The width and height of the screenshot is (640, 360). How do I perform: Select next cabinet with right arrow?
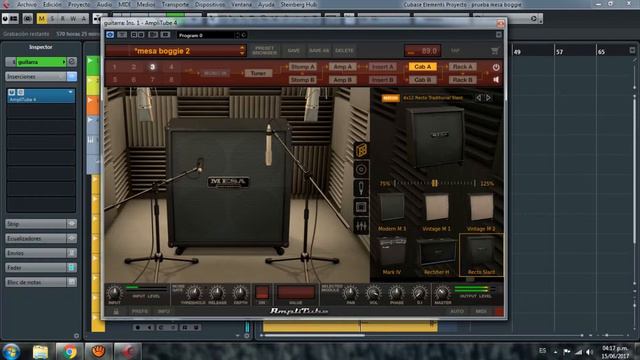point(489,98)
